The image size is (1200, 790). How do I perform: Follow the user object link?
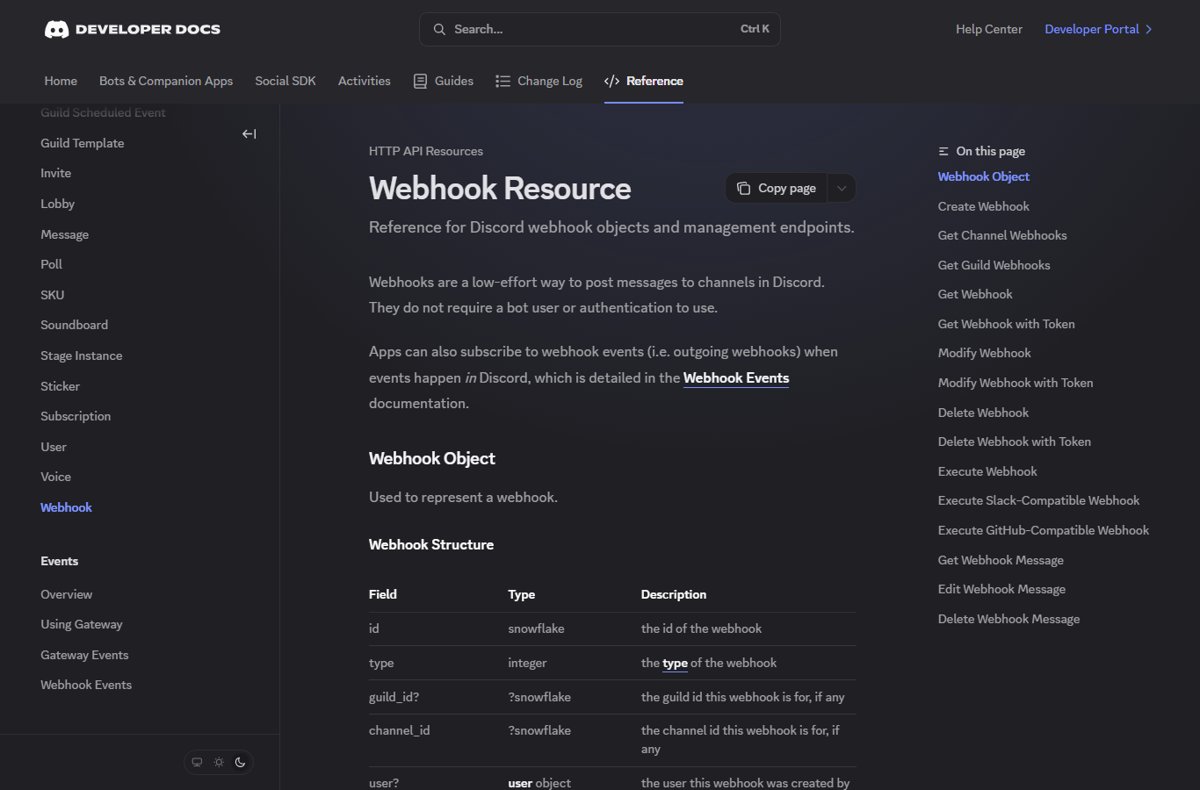(520, 783)
